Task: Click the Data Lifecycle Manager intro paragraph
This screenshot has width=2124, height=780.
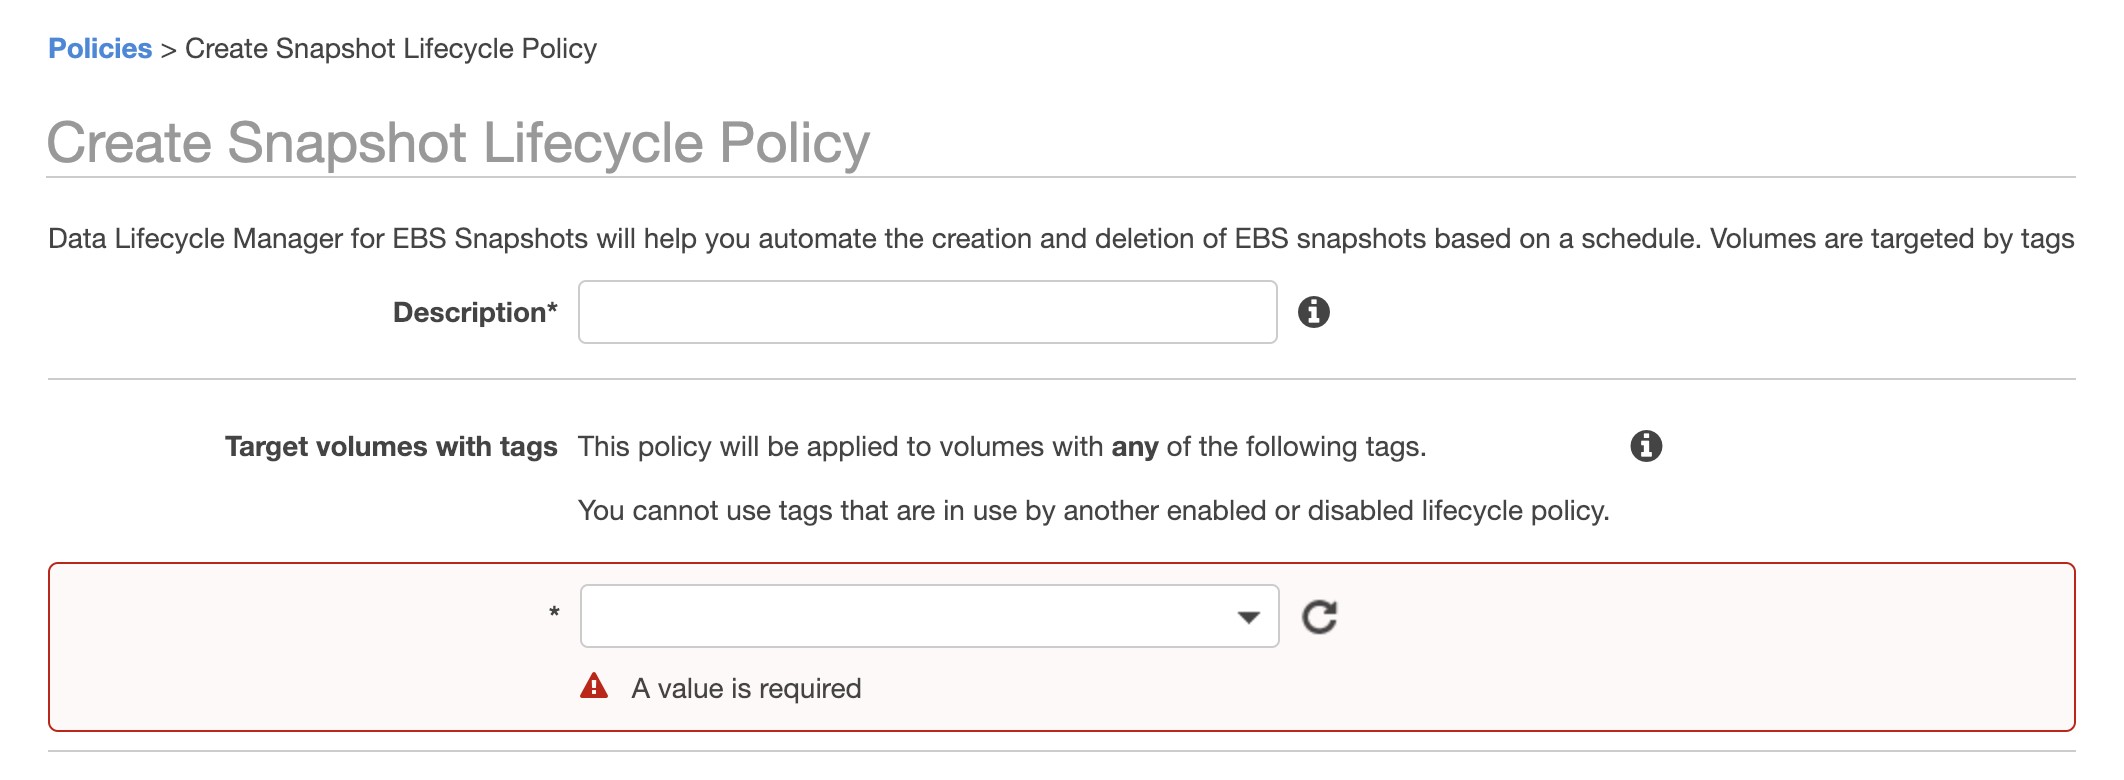Action: (1060, 239)
